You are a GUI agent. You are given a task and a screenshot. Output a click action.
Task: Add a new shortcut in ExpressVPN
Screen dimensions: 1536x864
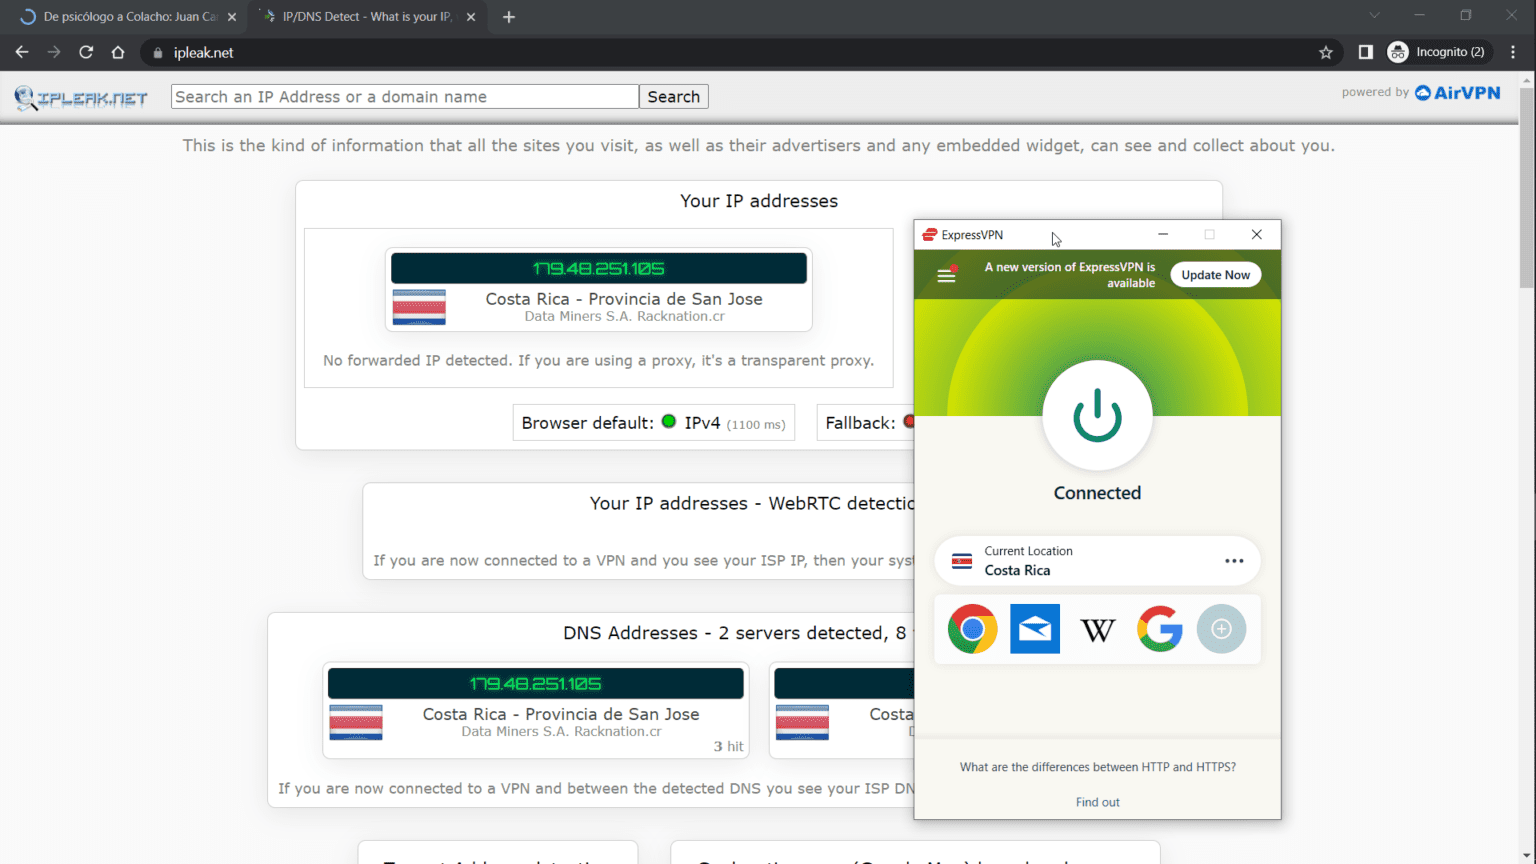click(1221, 629)
